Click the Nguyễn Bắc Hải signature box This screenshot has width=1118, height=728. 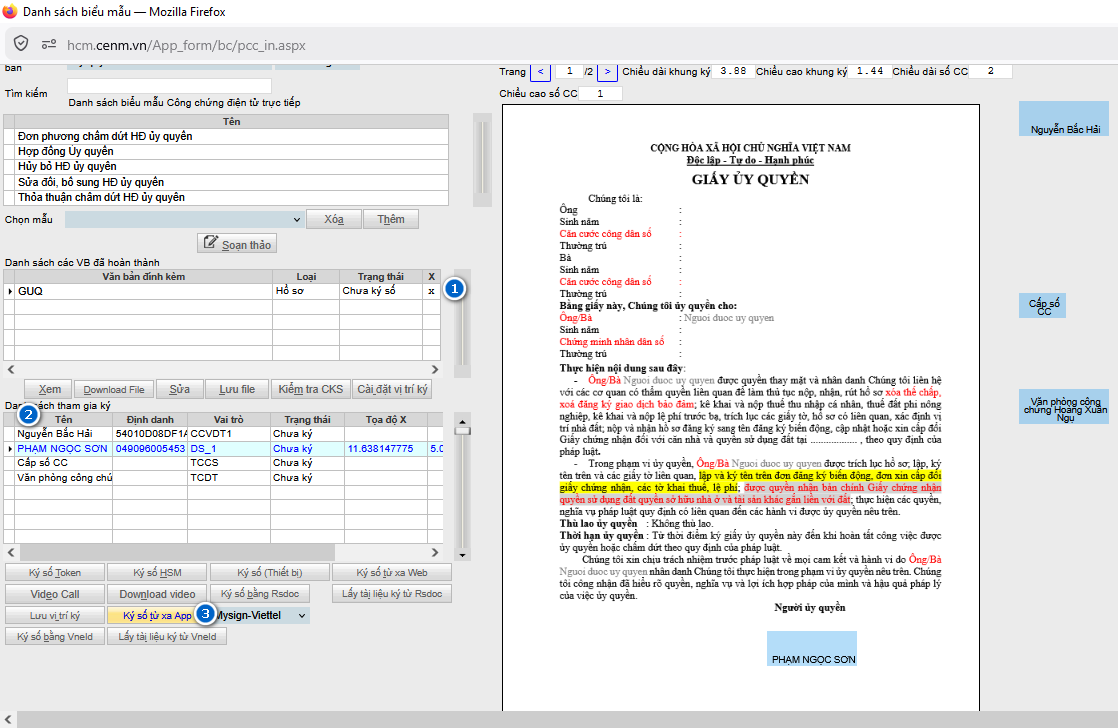pyautogui.click(x=1064, y=118)
